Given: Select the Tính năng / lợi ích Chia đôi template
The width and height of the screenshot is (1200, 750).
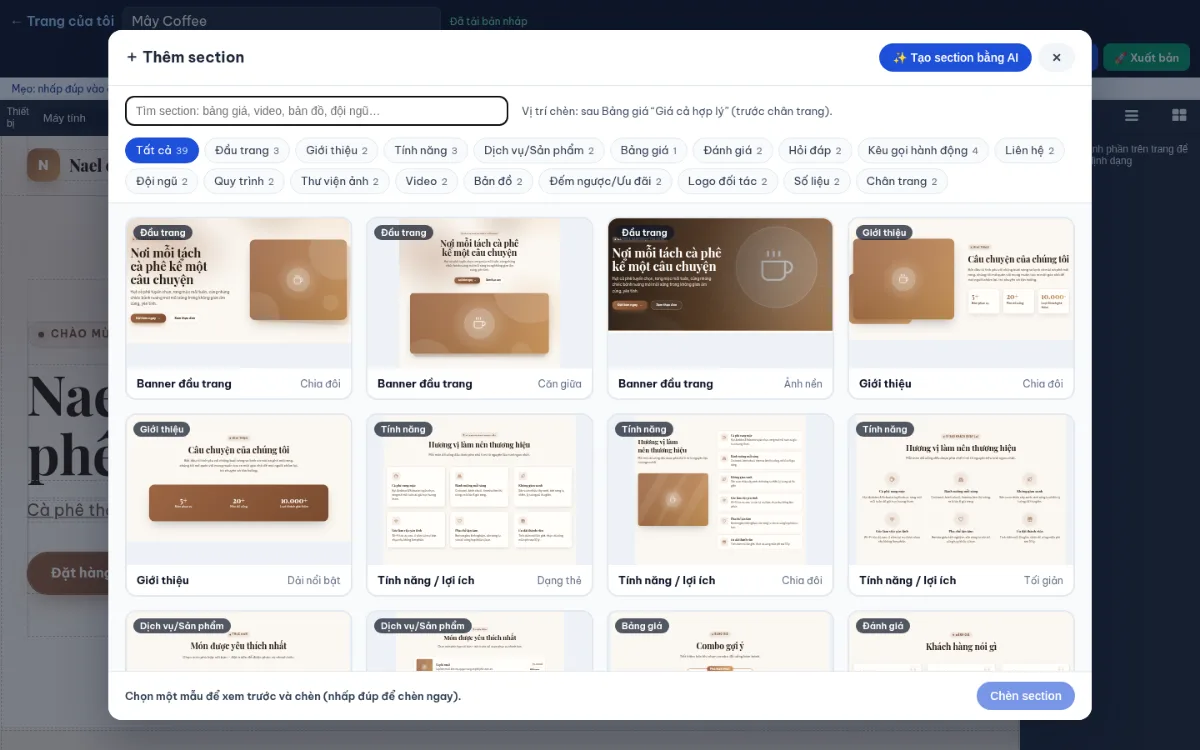Looking at the screenshot, I should 720,505.
